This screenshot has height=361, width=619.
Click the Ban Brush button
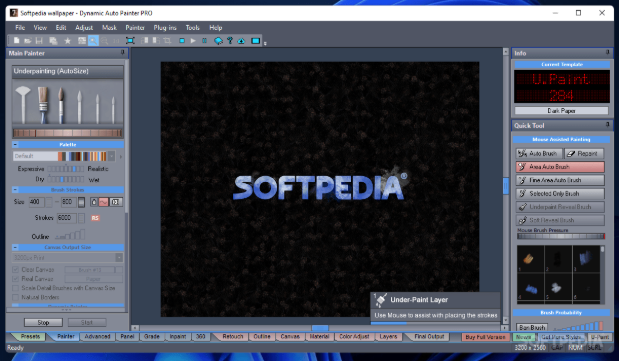[532, 327]
